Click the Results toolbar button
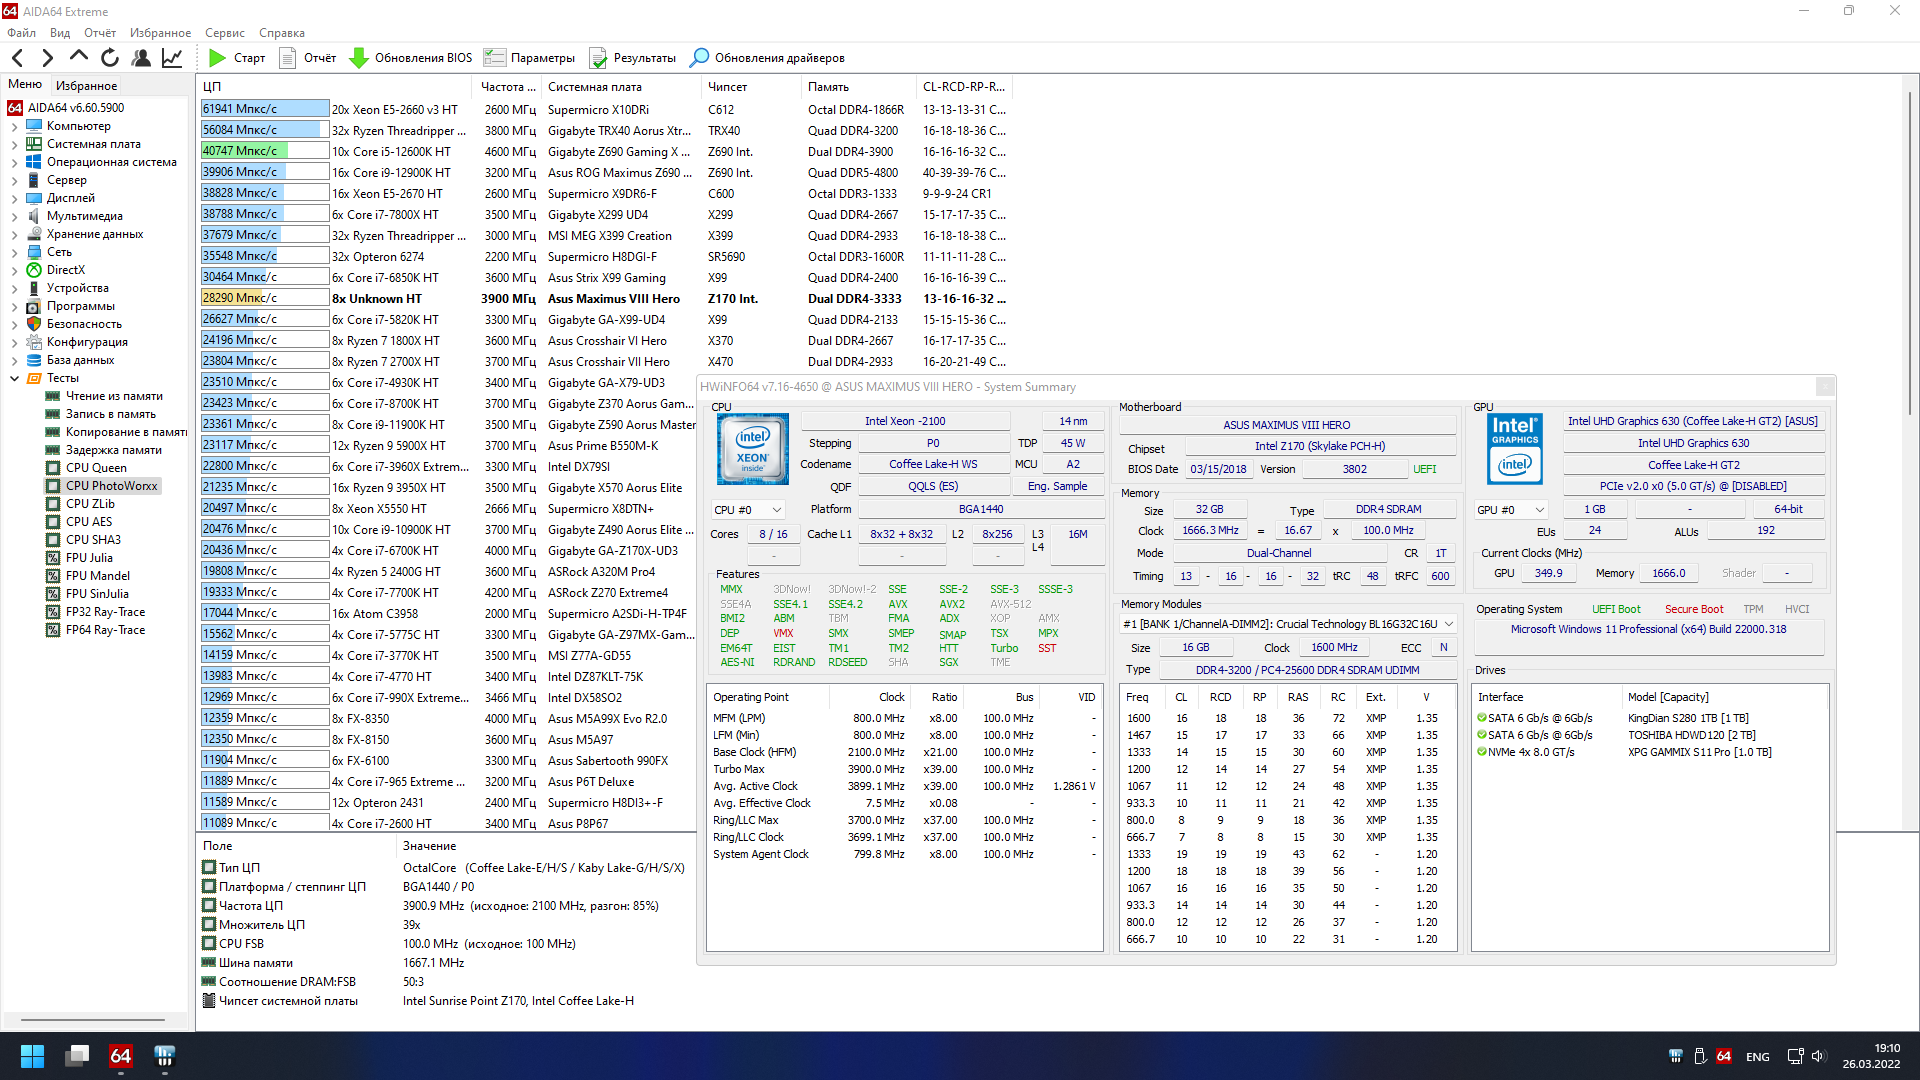 [x=633, y=58]
